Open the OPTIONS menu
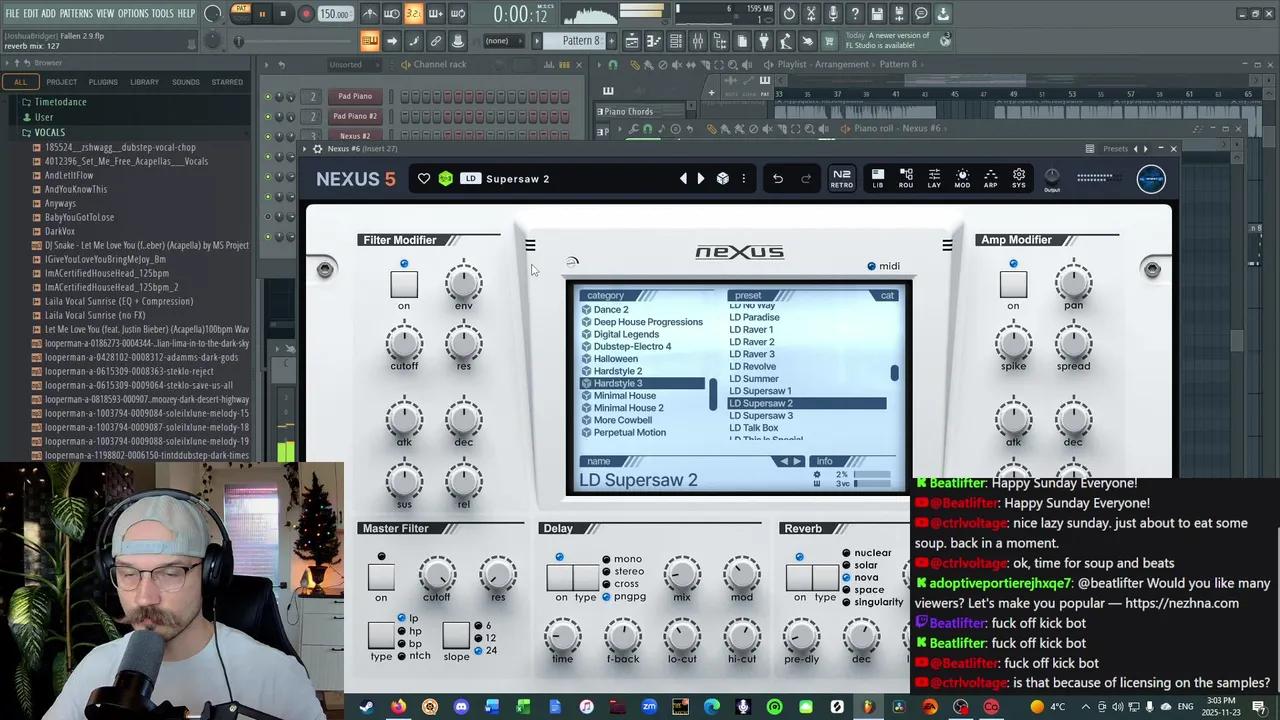1280x720 pixels. (133, 14)
